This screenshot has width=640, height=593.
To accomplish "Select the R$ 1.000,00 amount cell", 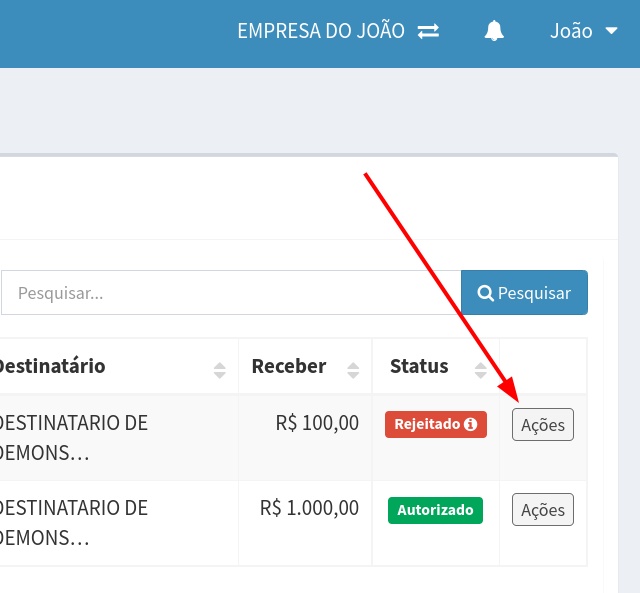I will 309,508.
